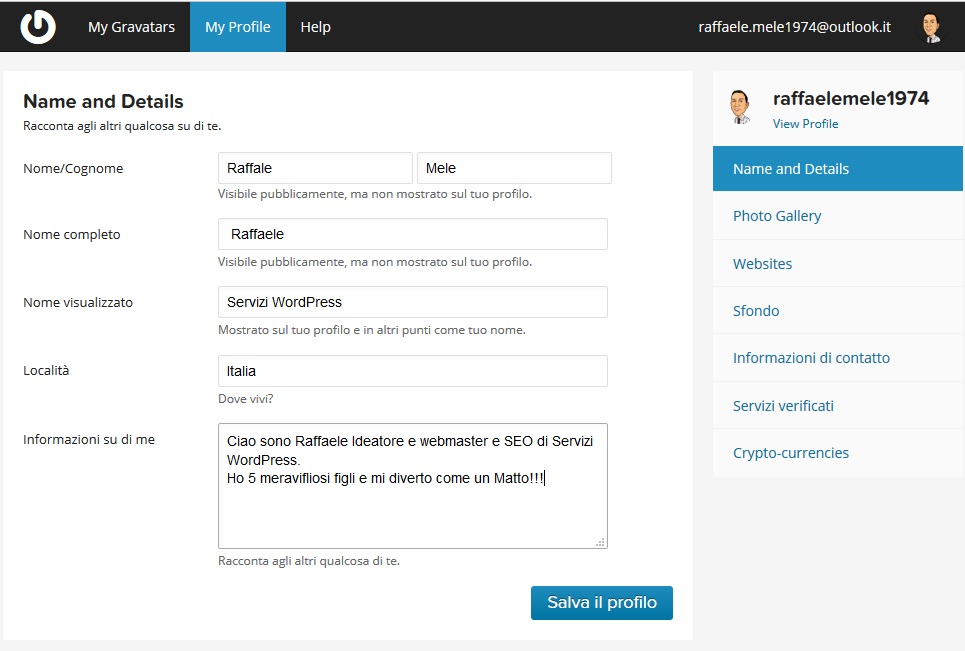Click the surname field containing Mele

(x=514, y=169)
